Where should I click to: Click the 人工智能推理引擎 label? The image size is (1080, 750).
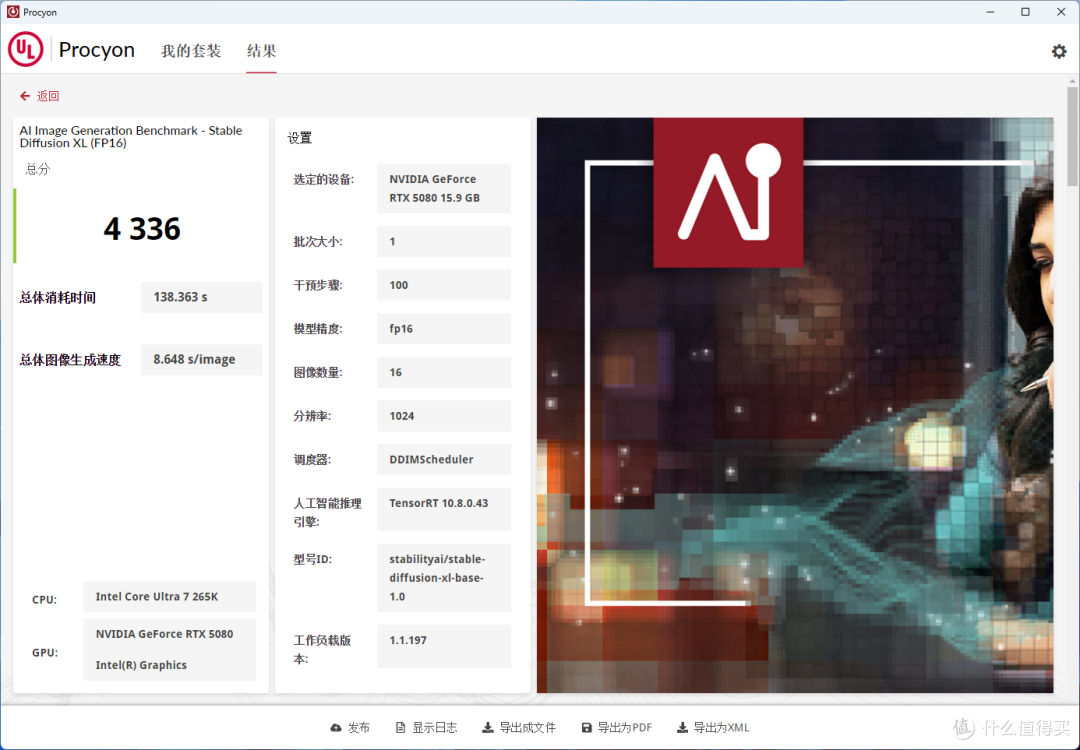click(x=327, y=512)
